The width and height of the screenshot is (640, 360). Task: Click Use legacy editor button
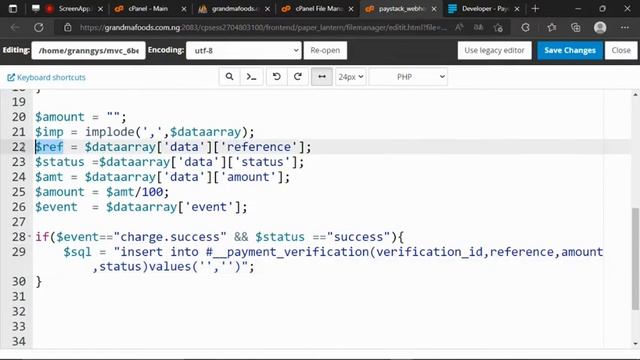click(494, 51)
